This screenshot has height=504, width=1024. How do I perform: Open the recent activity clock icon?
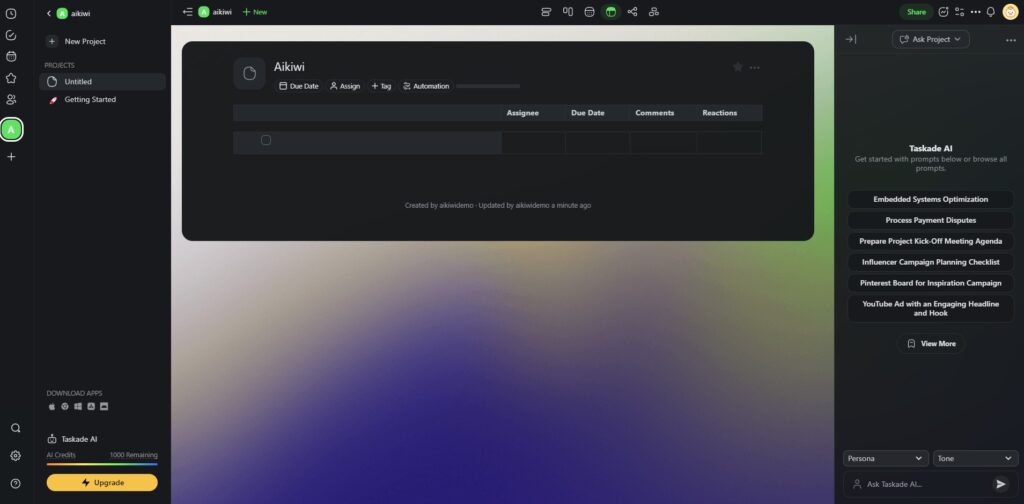(x=11, y=14)
